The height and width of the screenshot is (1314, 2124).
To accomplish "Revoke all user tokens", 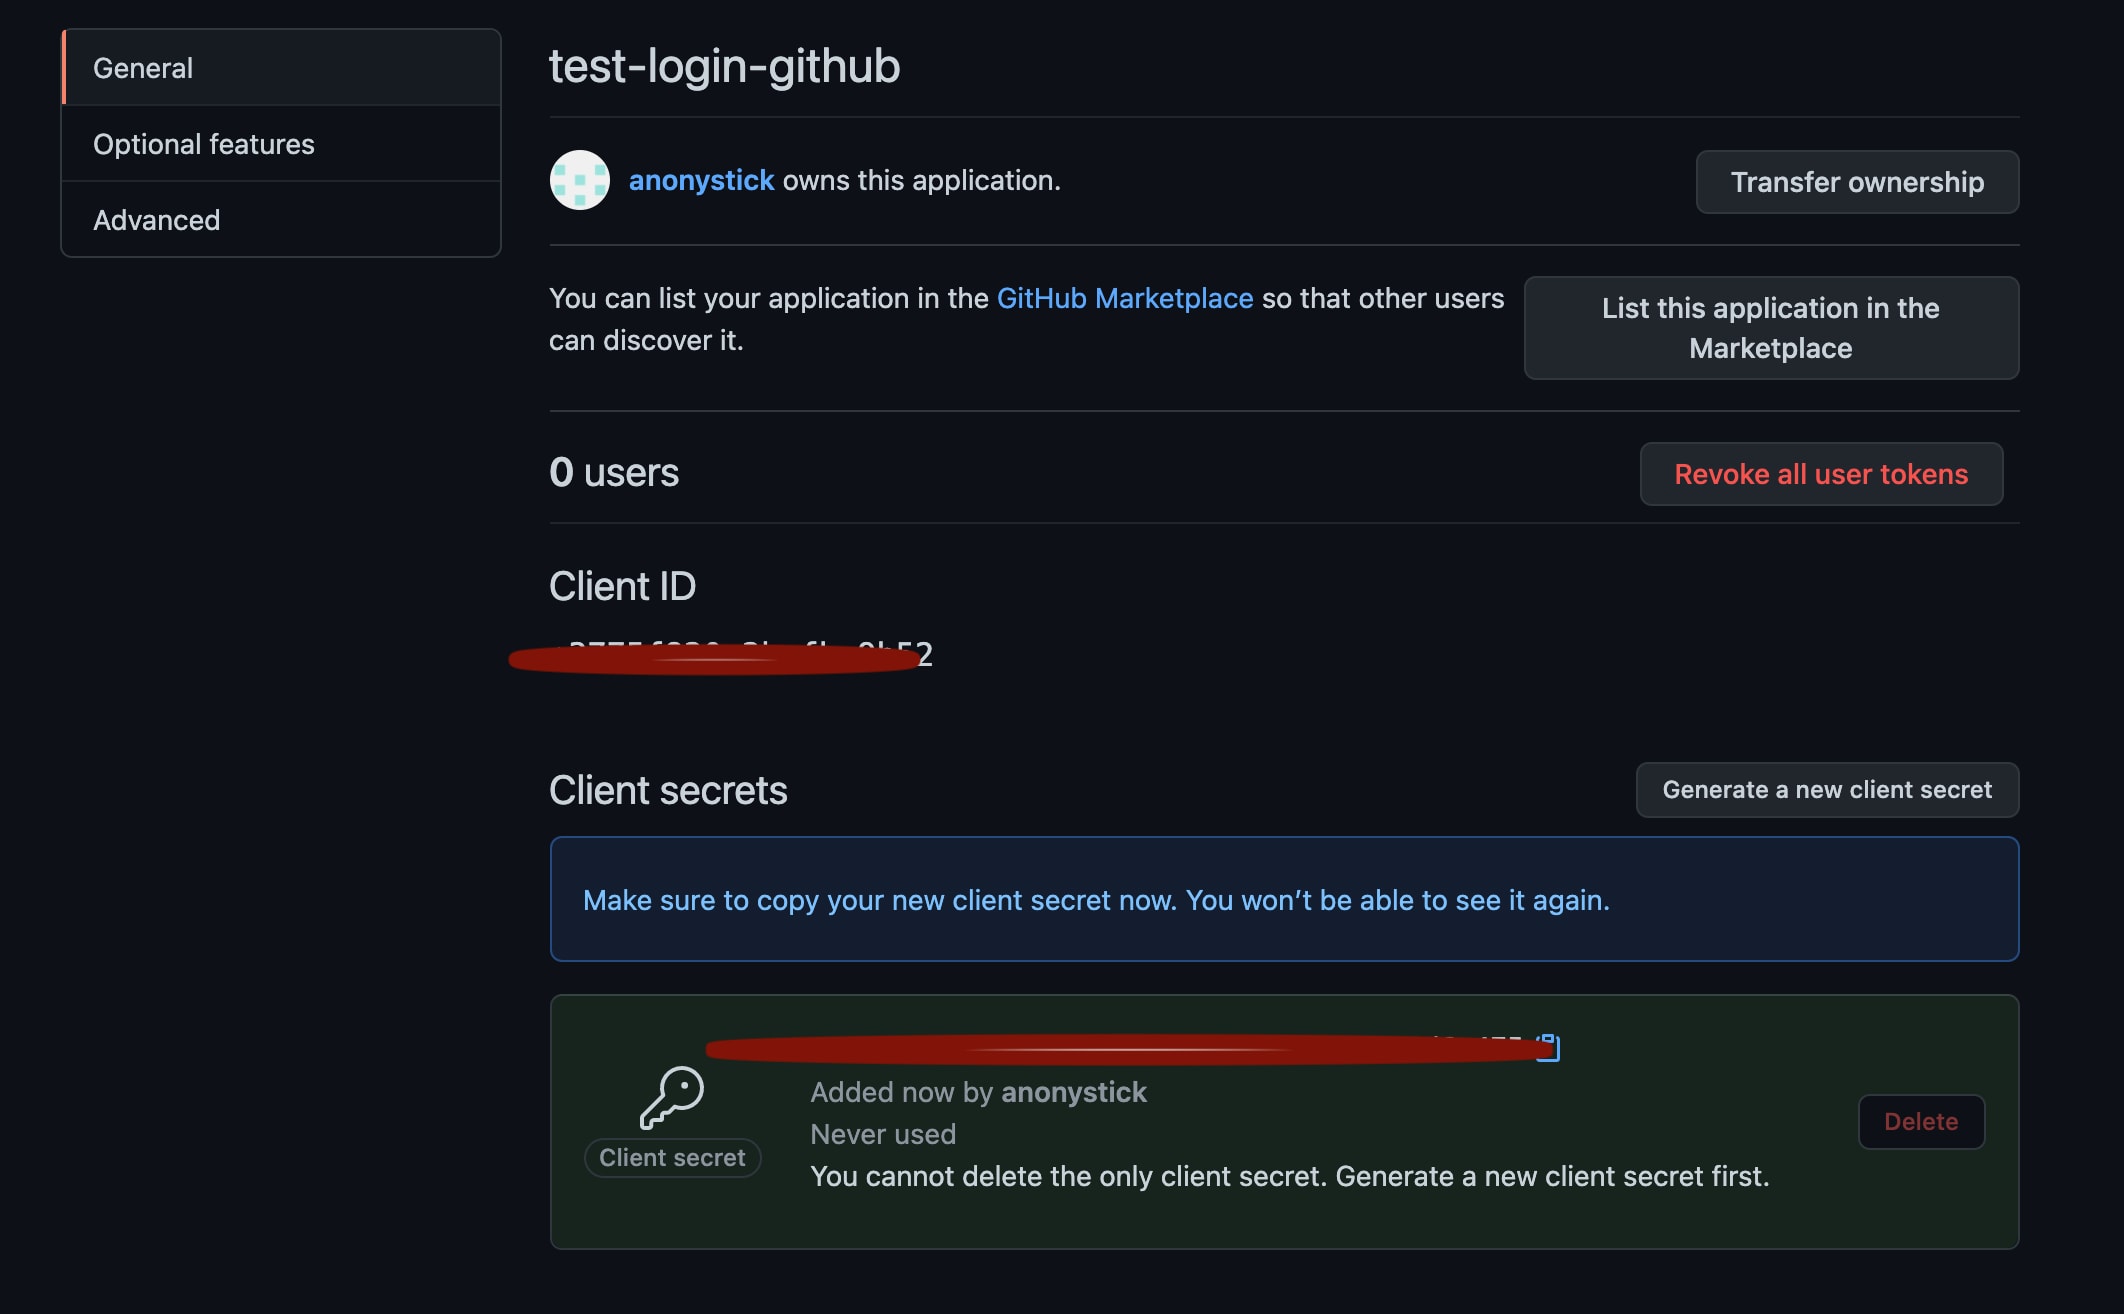I will tap(1821, 474).
